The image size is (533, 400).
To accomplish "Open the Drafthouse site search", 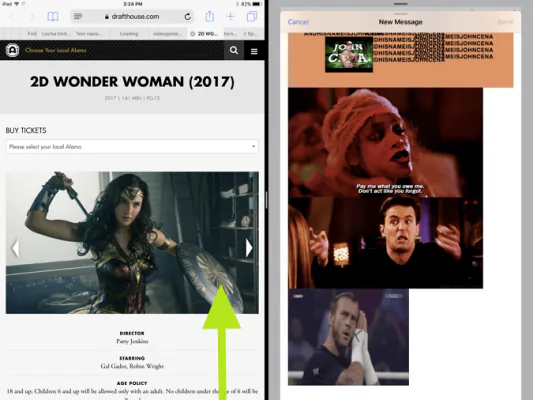I will coord(234,50).
